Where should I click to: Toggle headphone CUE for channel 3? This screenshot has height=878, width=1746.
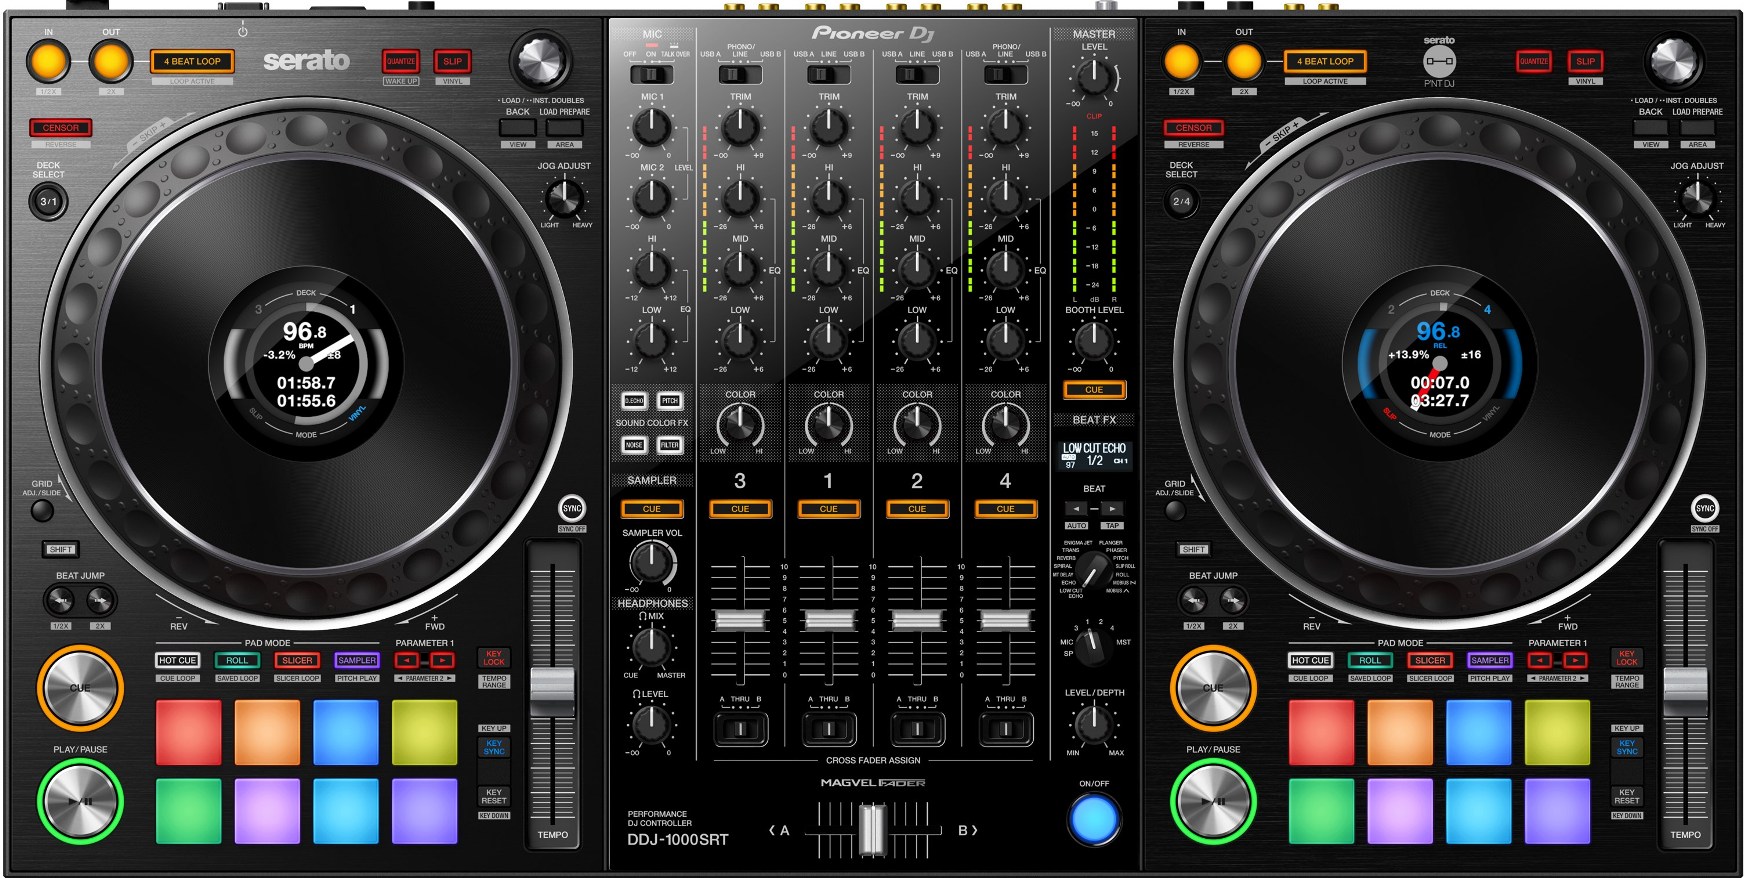tap(740, 509)
